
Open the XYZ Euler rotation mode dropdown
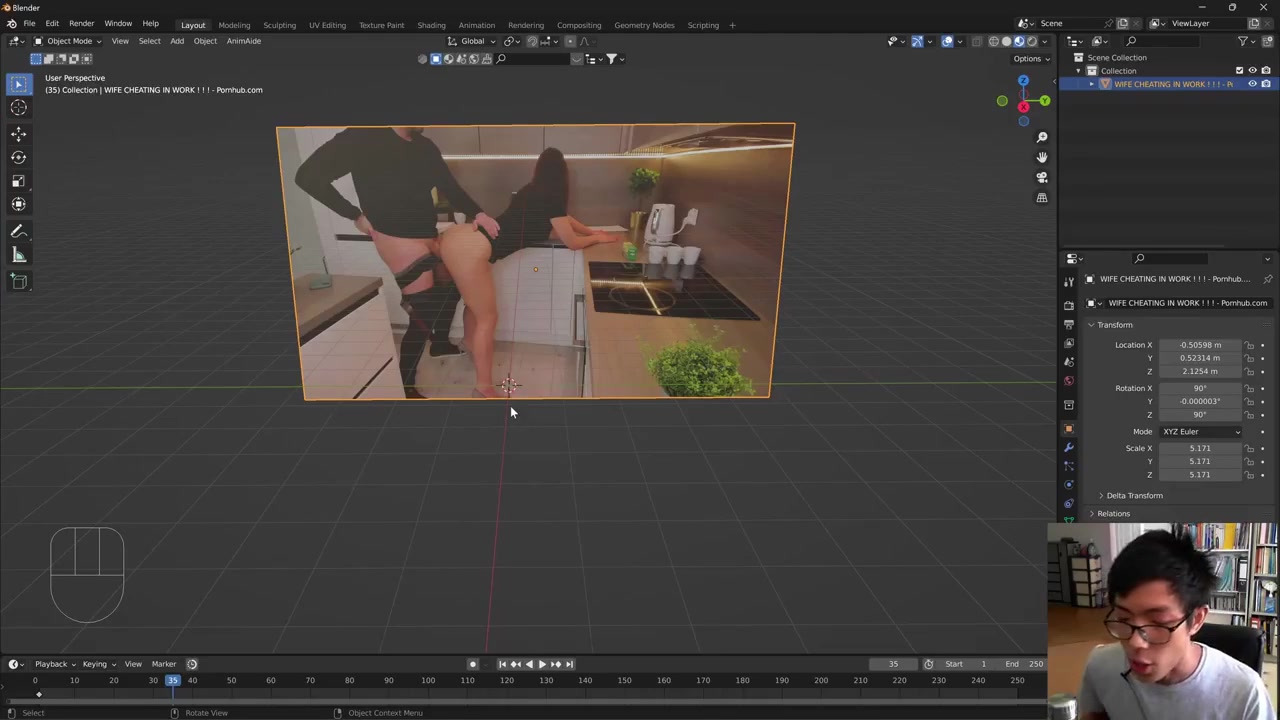tap(1200, 432)
